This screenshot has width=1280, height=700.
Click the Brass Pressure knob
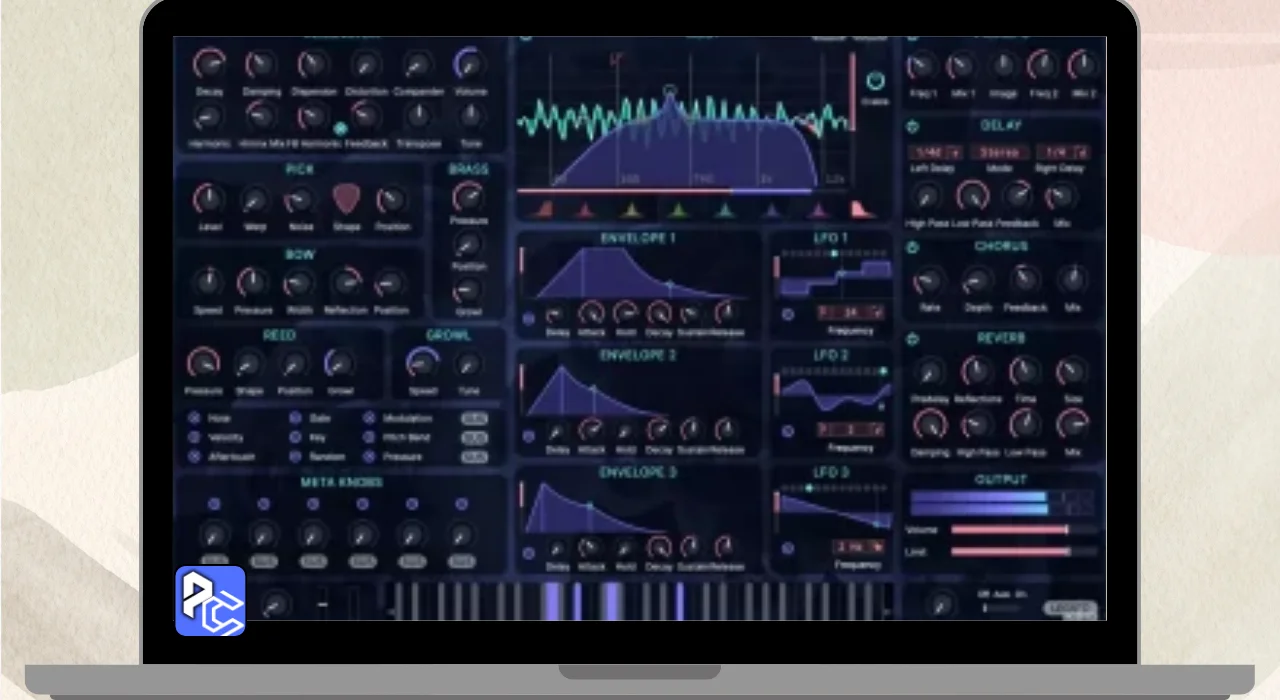468,197
